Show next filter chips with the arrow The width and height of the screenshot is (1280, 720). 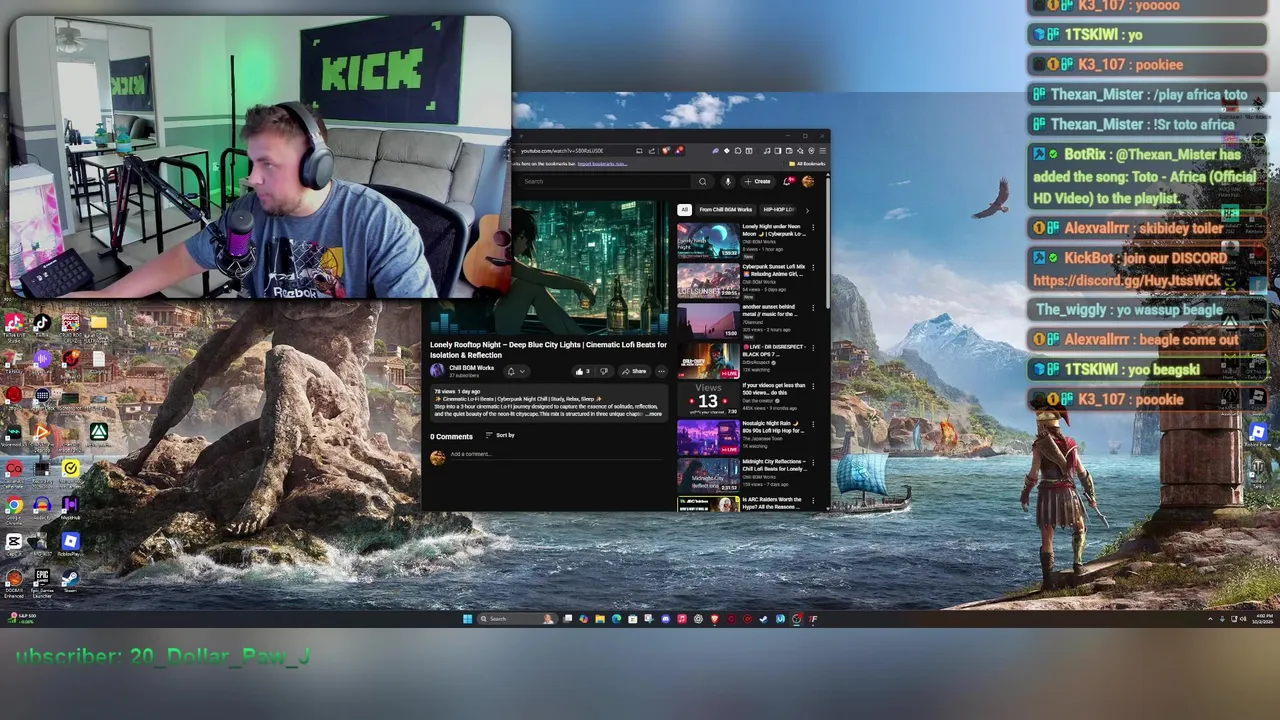(807, 210)
